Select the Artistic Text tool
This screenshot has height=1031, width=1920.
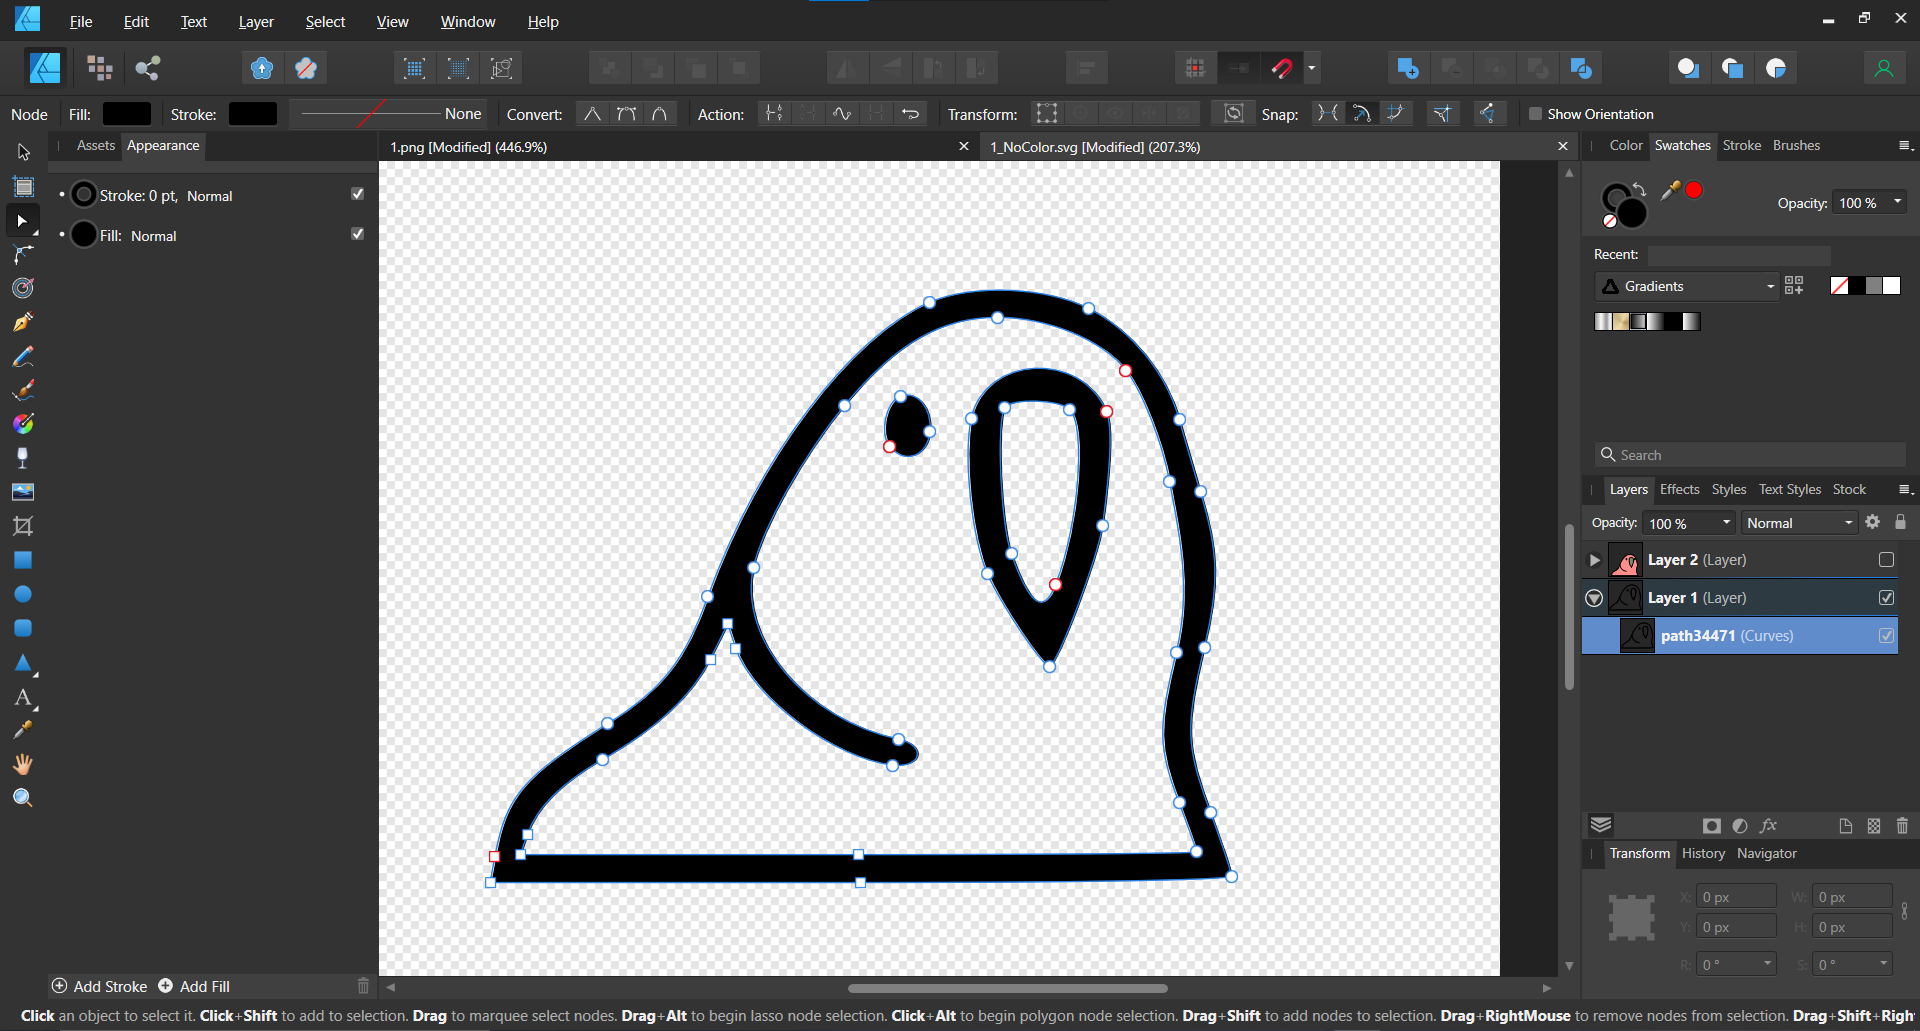23,698
